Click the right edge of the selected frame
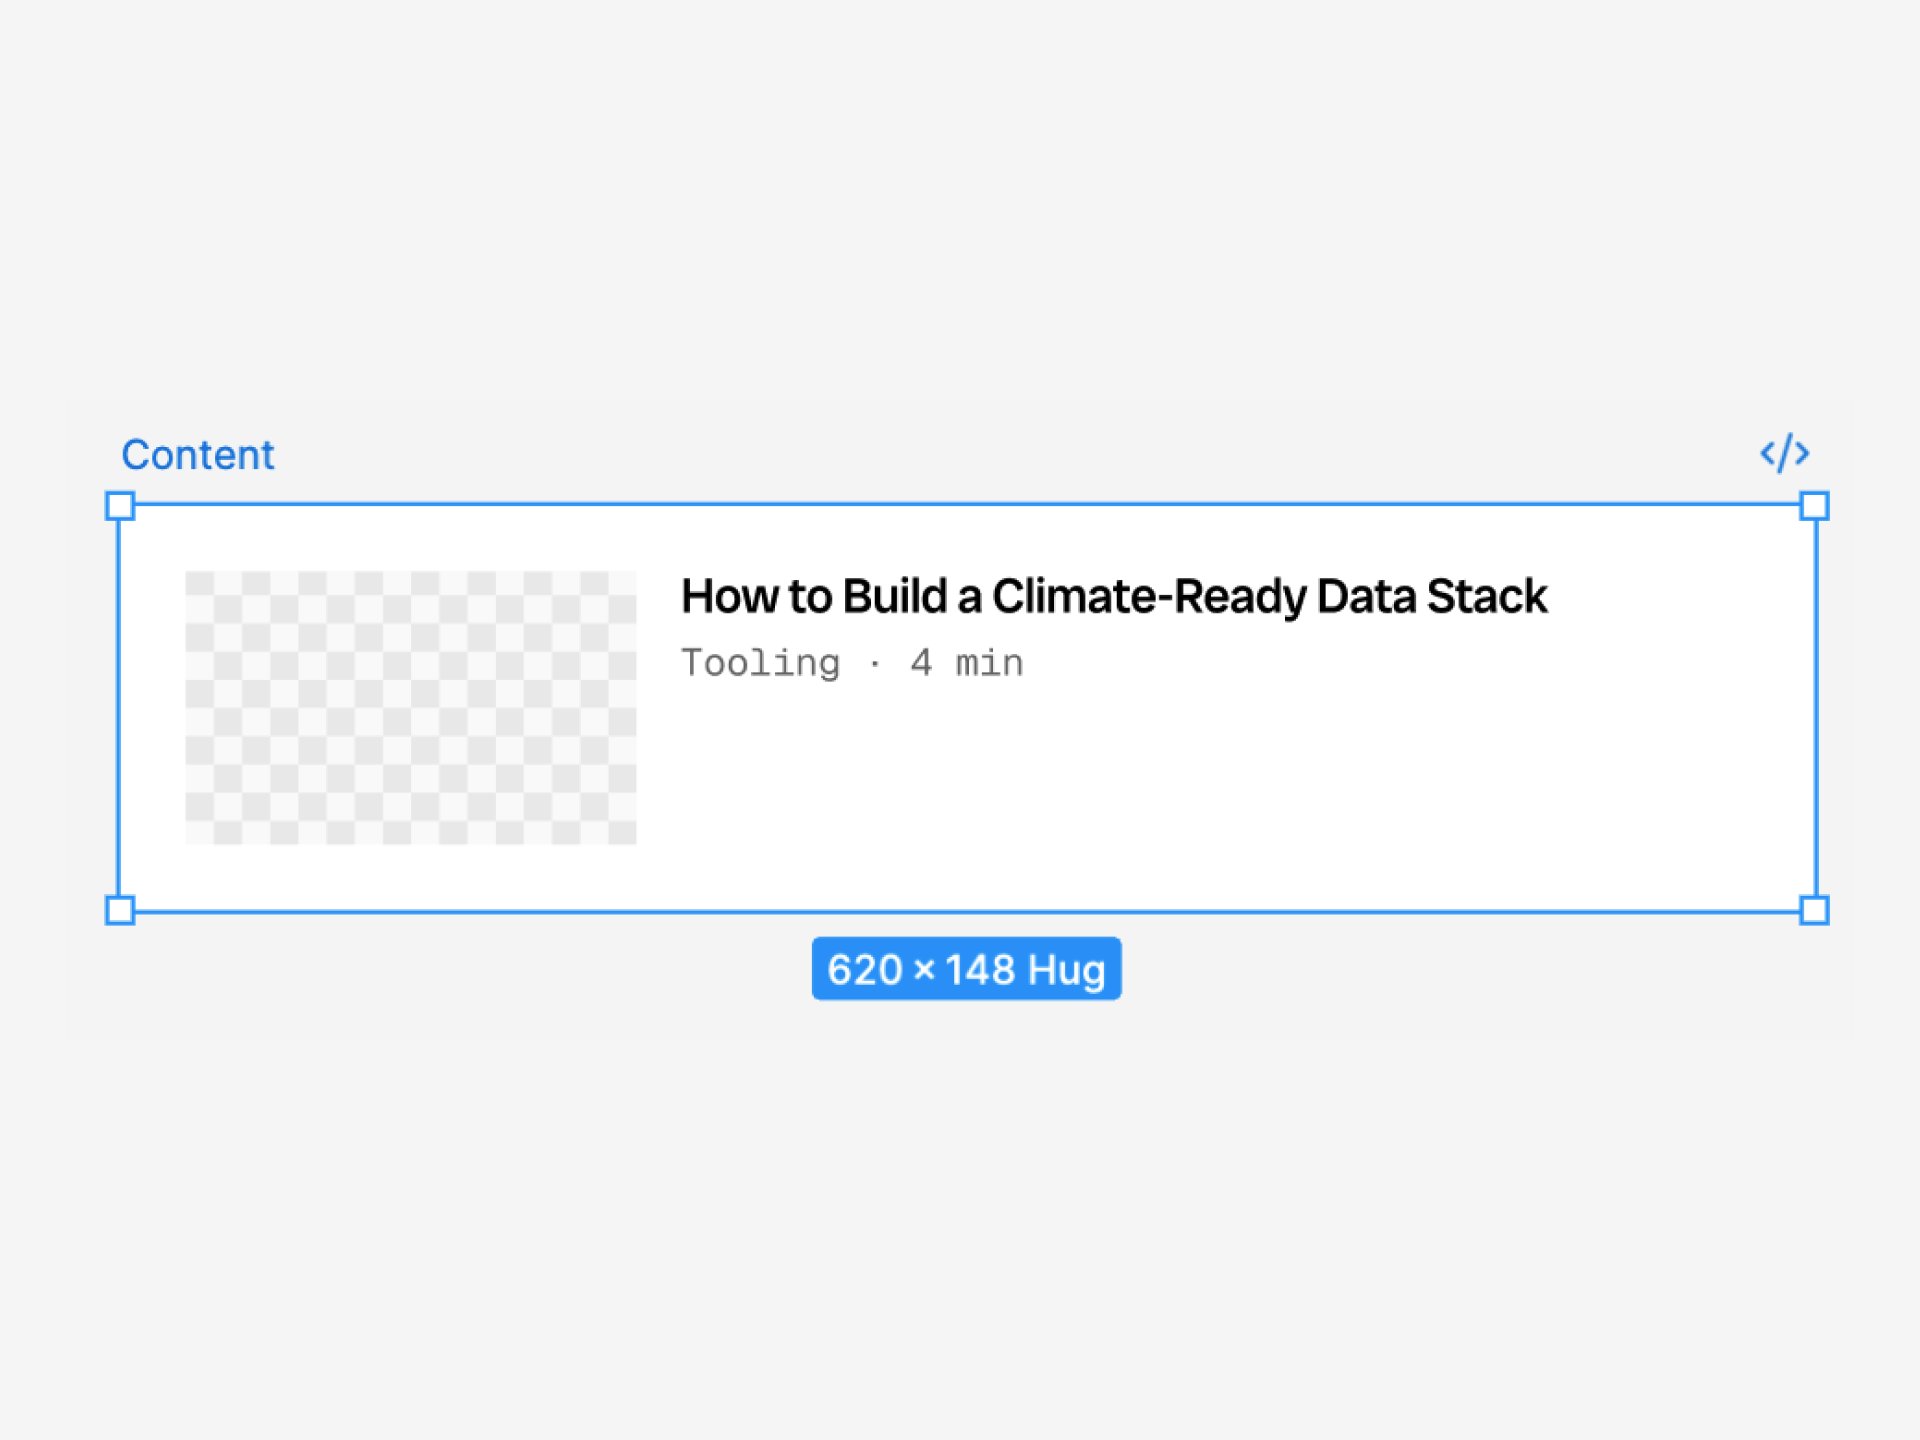Screen dimensions: 1920x1440 1816,708
